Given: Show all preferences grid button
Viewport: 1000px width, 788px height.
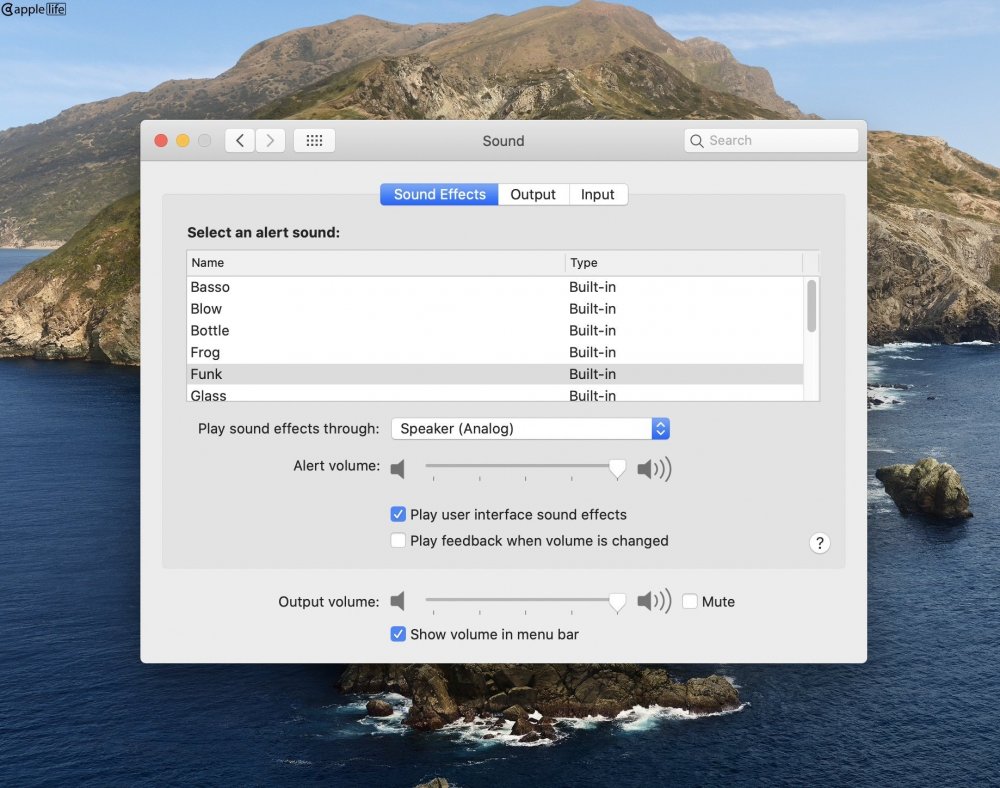Looking at the screenshot, I should point(314,140).
